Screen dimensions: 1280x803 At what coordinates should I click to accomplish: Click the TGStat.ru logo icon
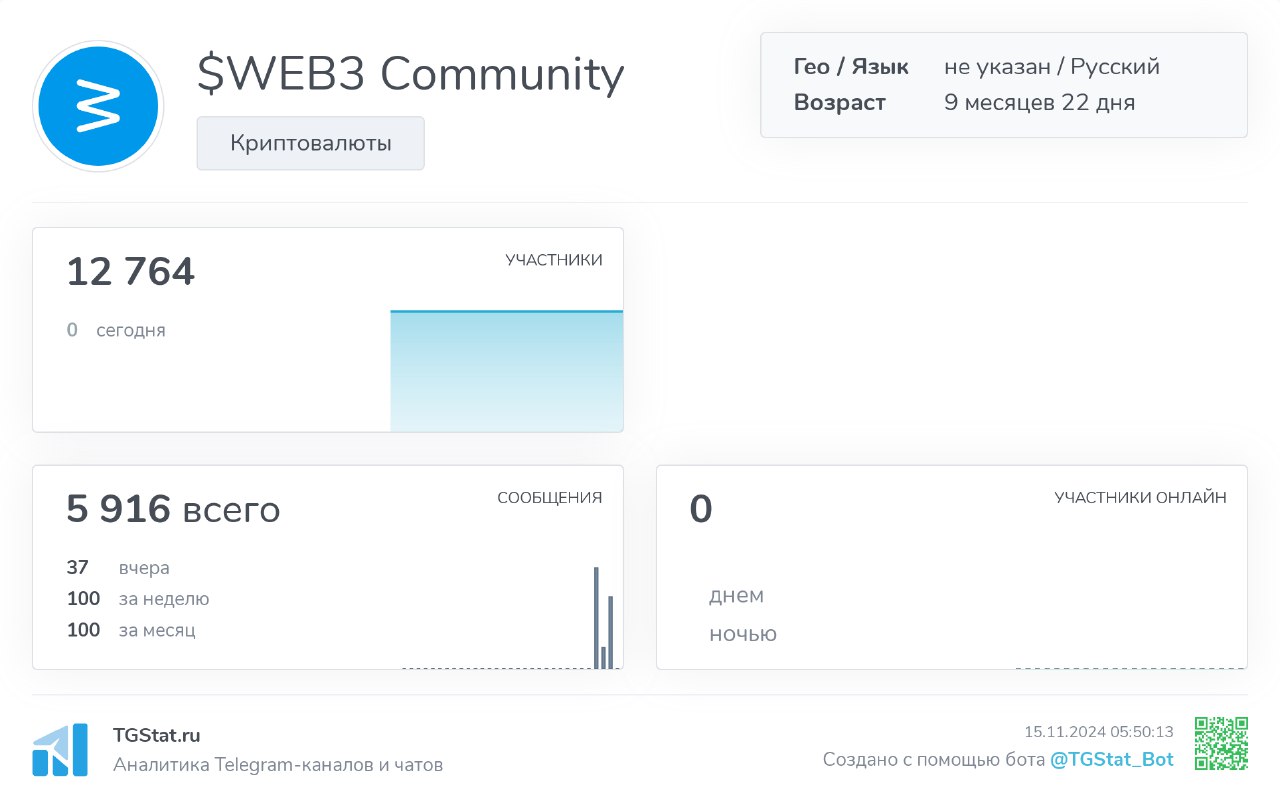(x=60, y=750)
